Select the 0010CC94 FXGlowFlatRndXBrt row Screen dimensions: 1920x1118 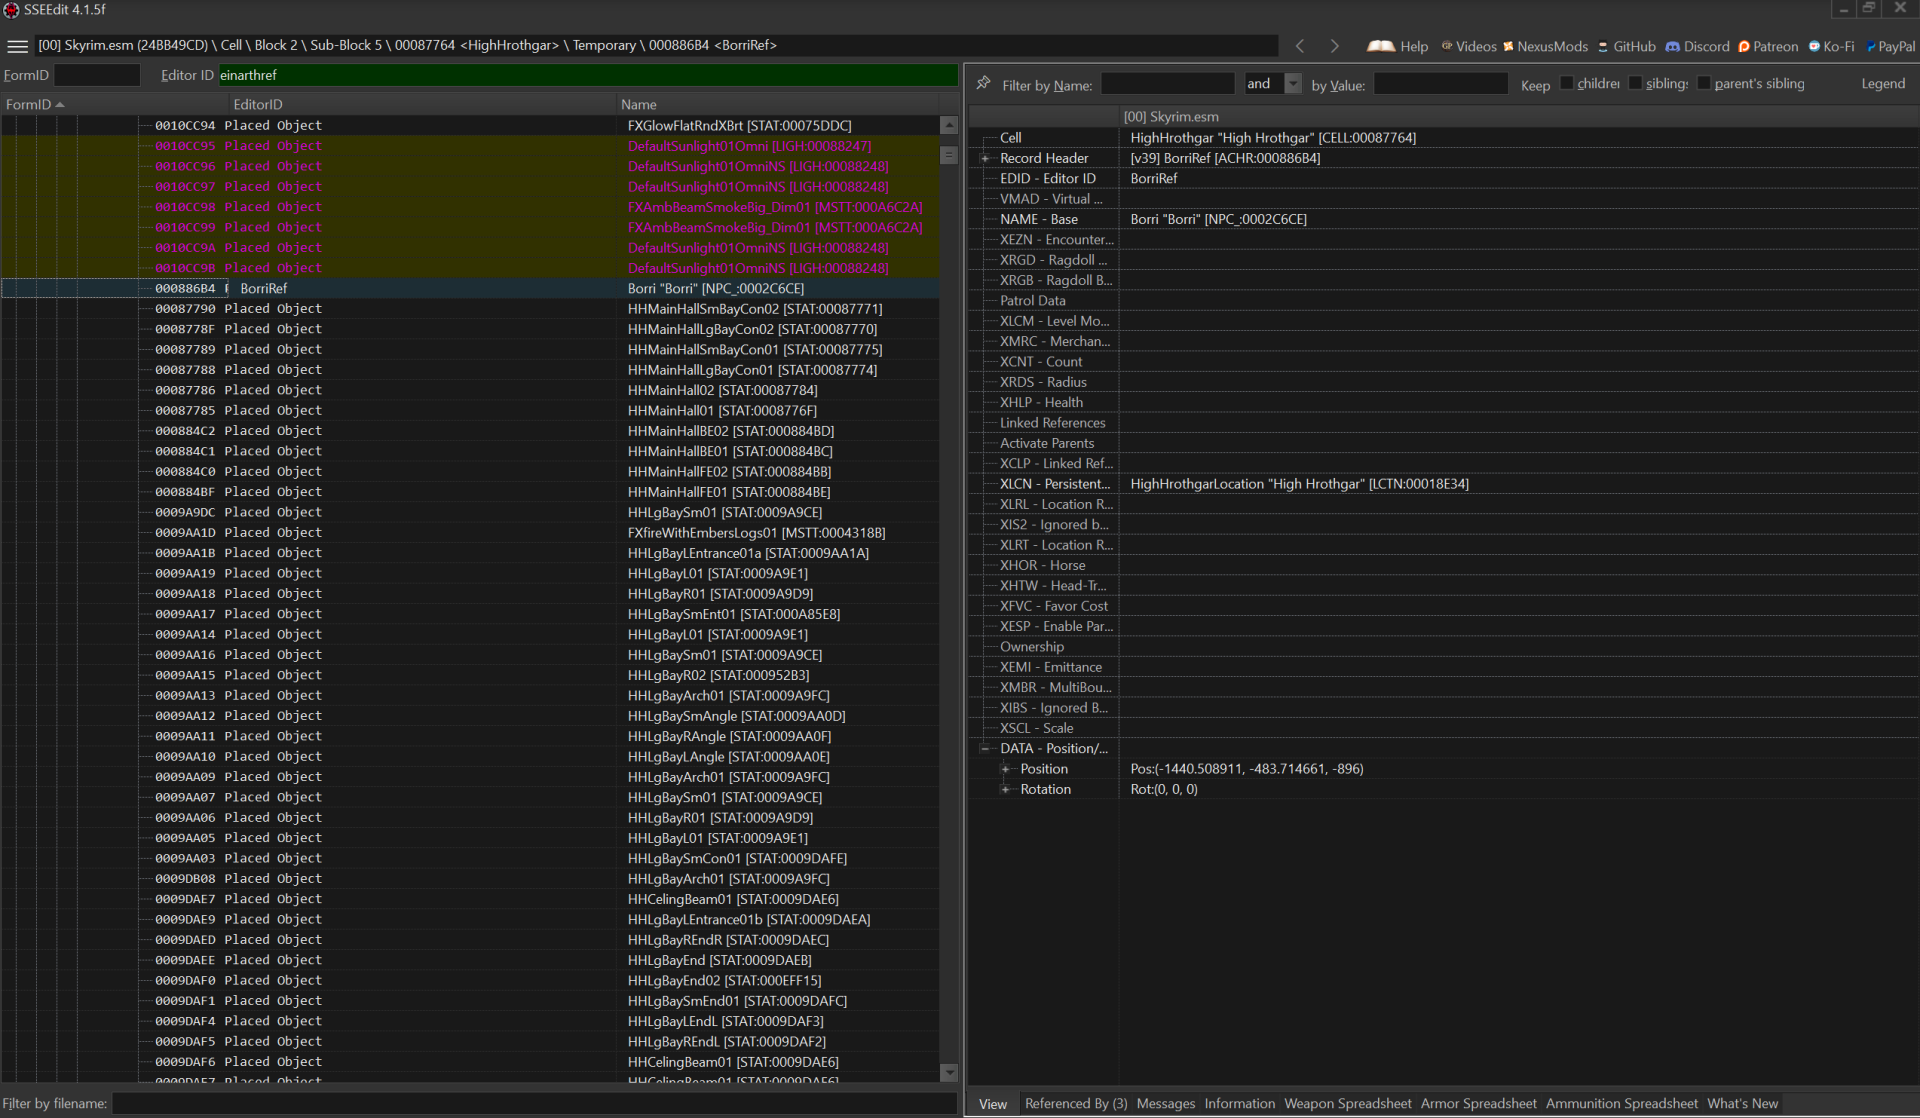coord(470,125)
